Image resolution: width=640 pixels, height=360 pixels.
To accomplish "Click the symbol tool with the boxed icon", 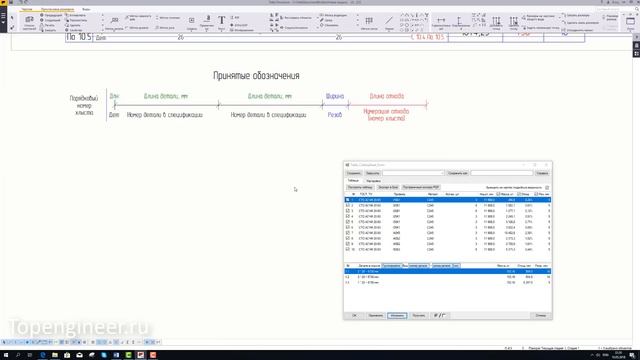I will pos(191,20).
